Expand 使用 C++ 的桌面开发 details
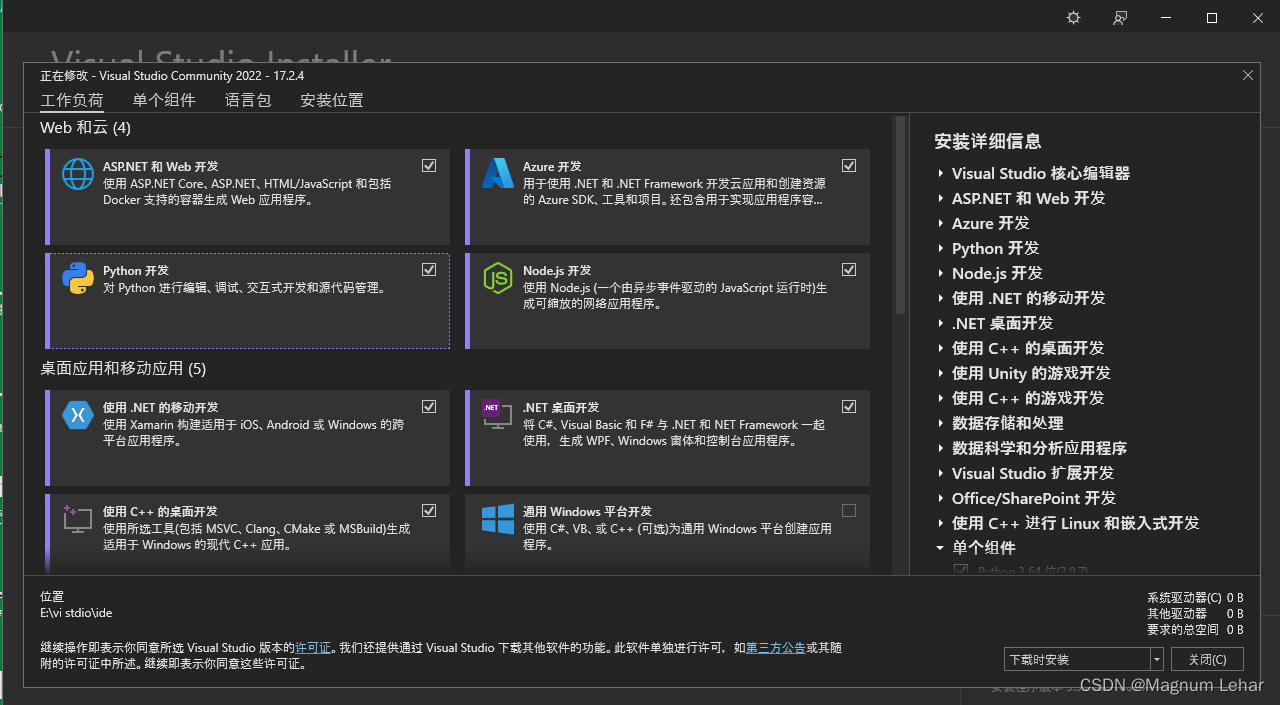 pyautogui.click(x=941, y=348)
